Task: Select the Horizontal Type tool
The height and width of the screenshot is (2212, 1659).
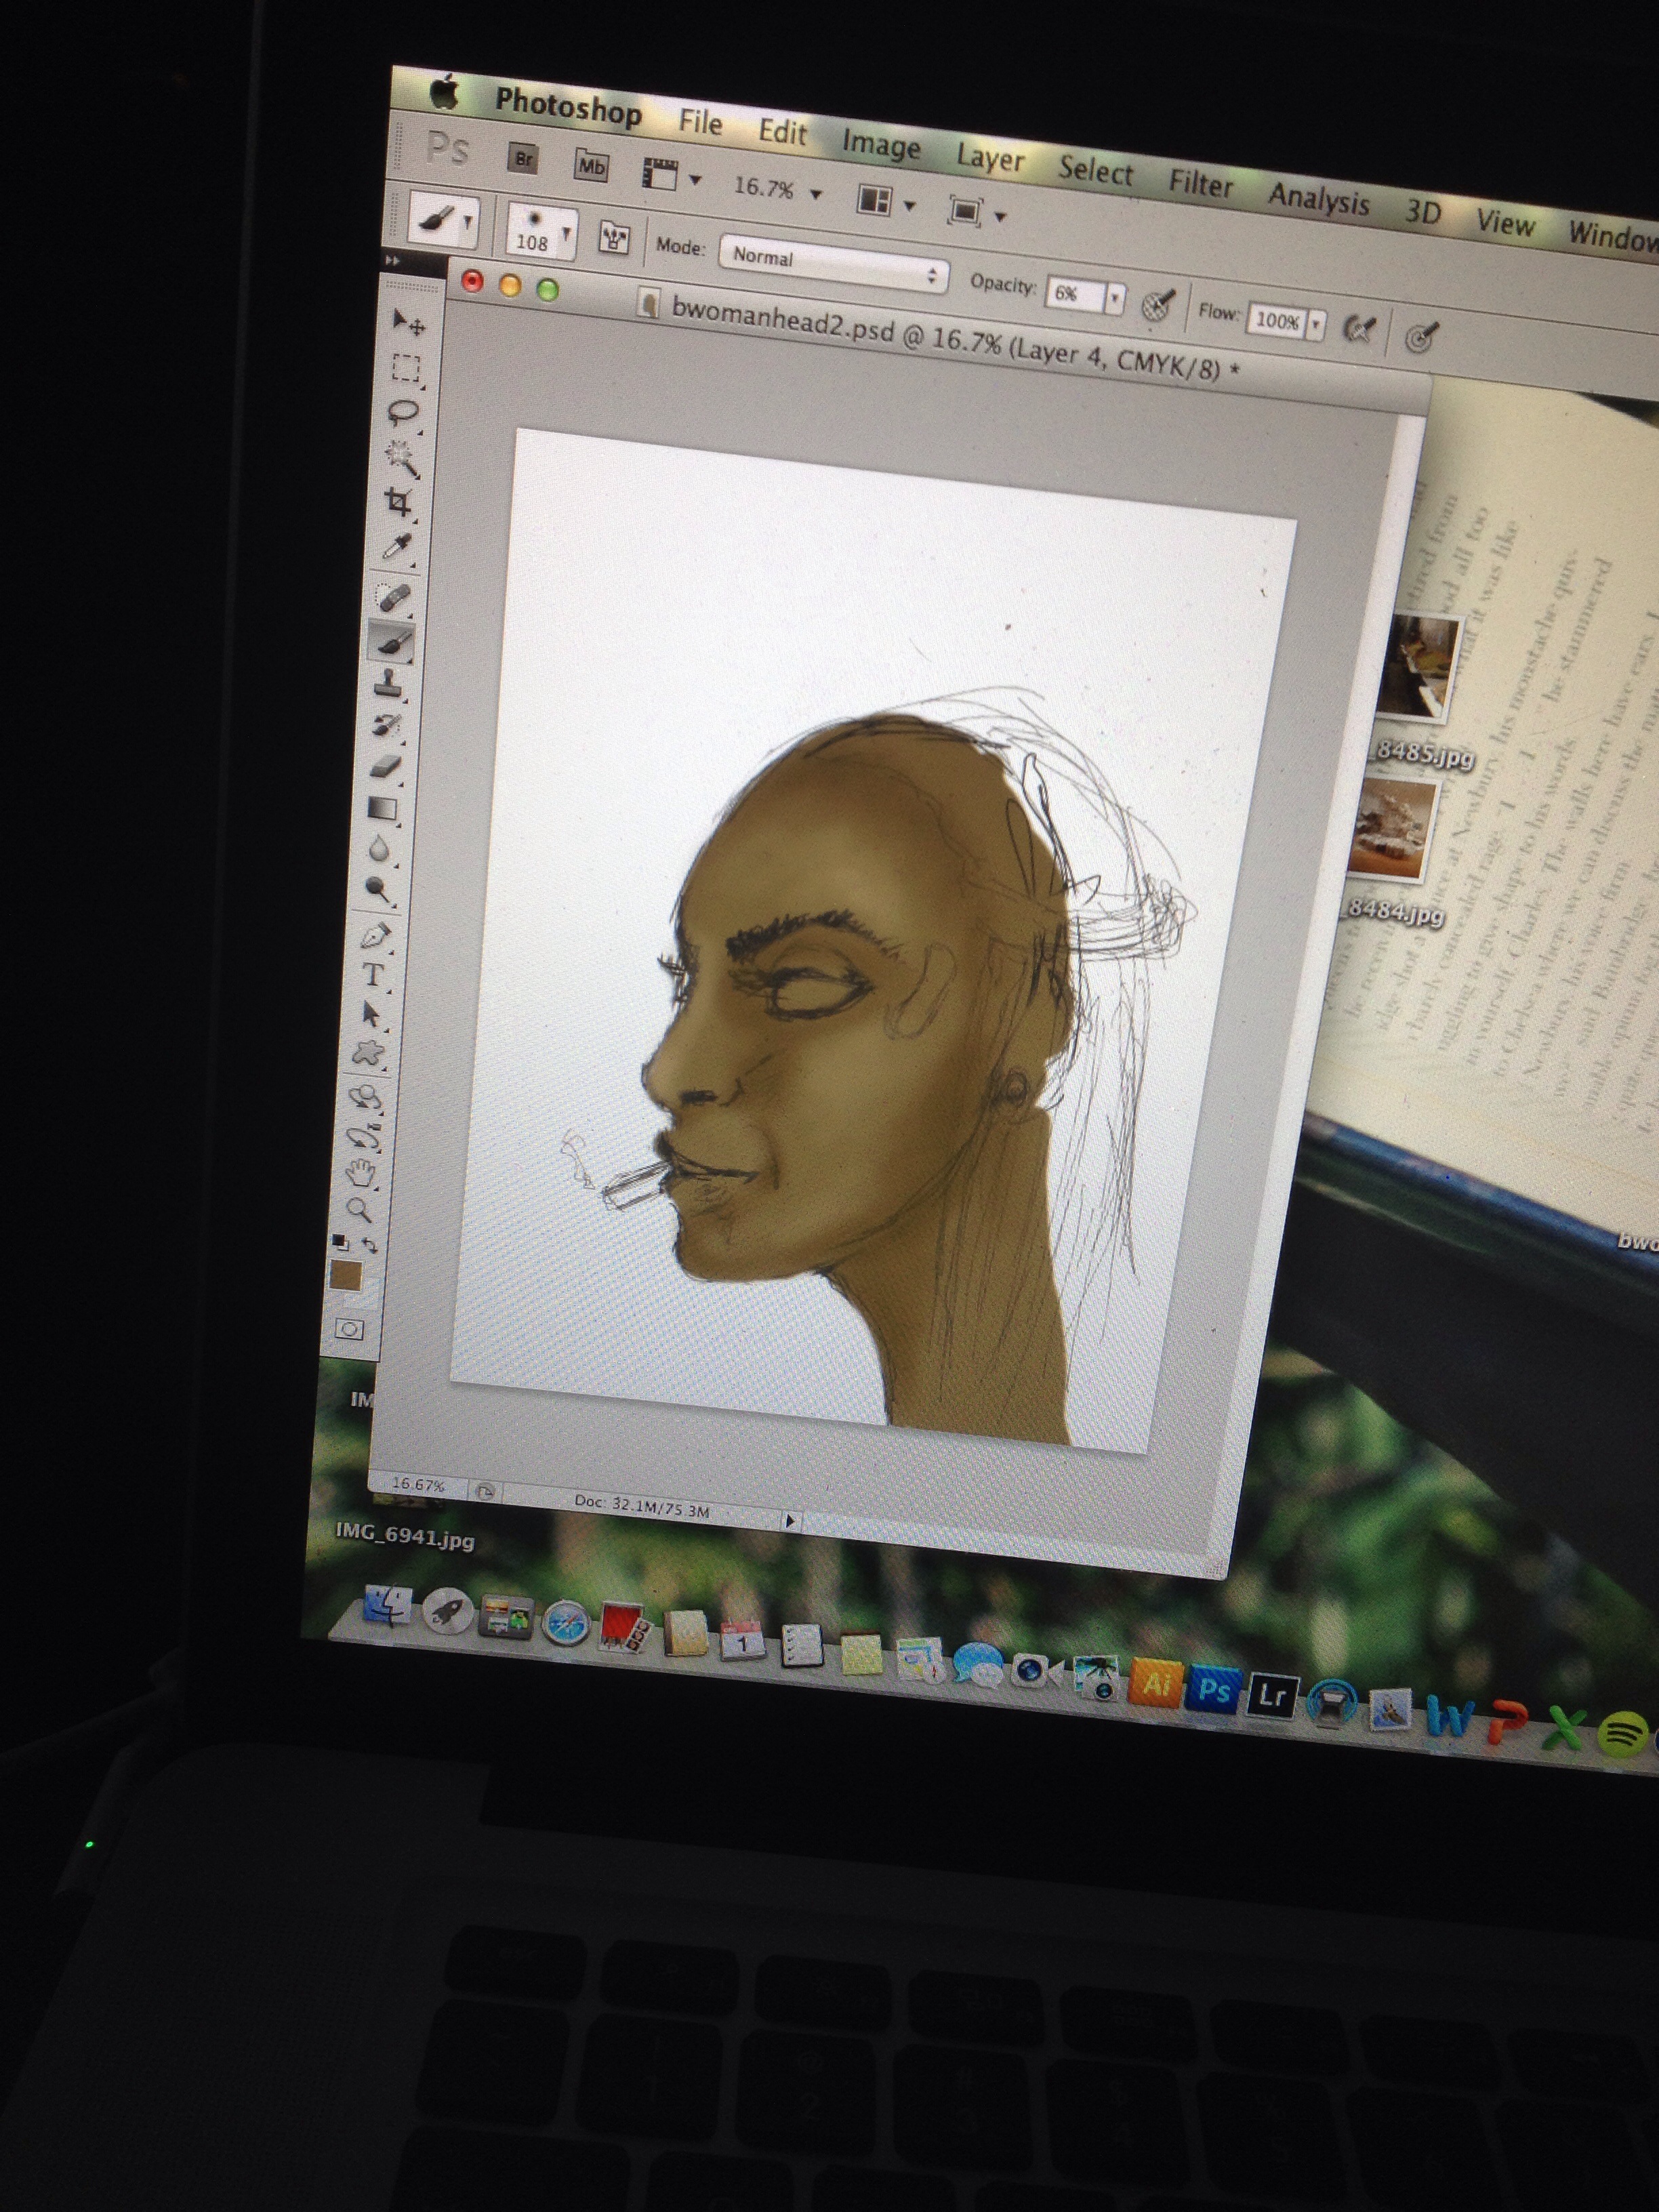Action: [373, 975]
